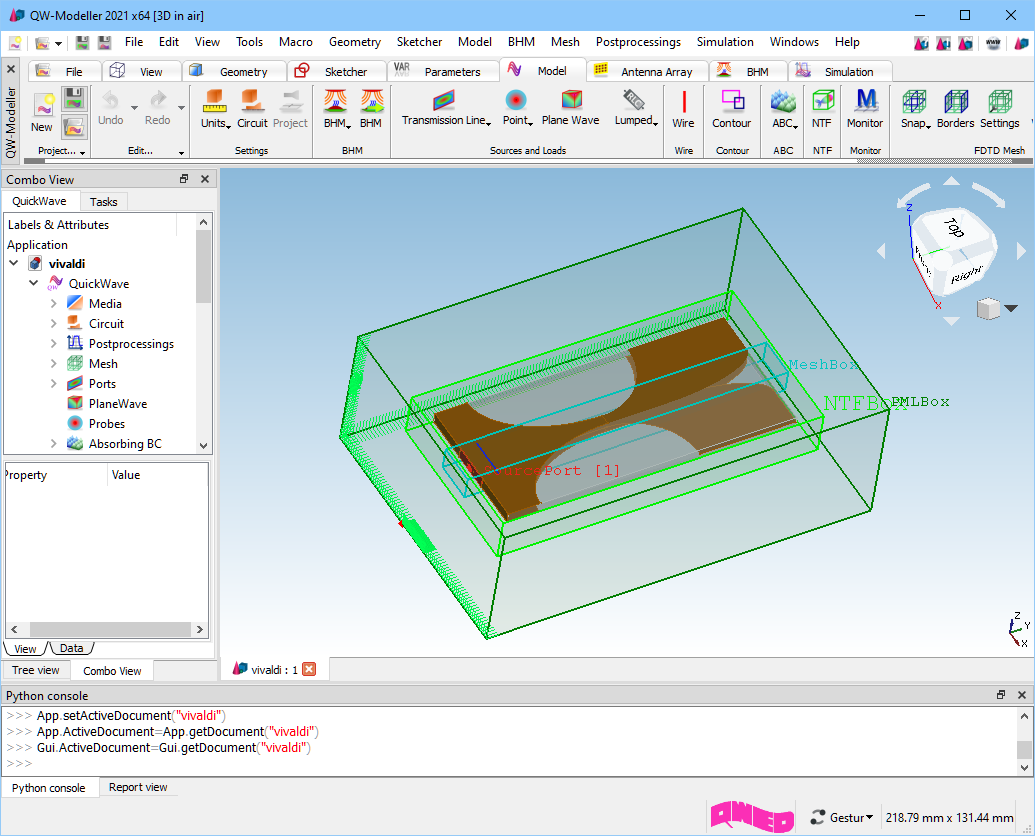Viewport: 1035px width, 836px height.
Task: Open the navigation cube view menu dropdown
Action: pyautogui.click(x=1011, y=308)
